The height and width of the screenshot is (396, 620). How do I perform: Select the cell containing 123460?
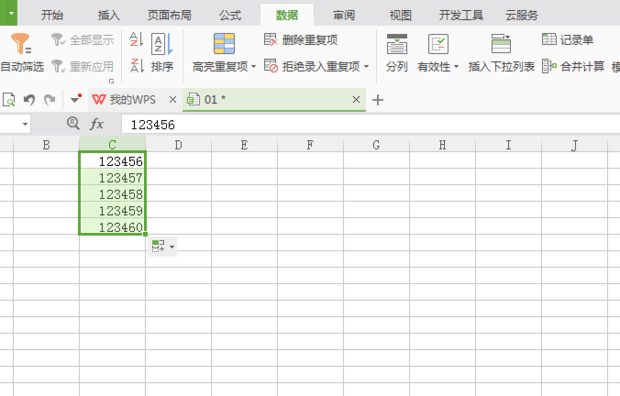coord(112,227)
